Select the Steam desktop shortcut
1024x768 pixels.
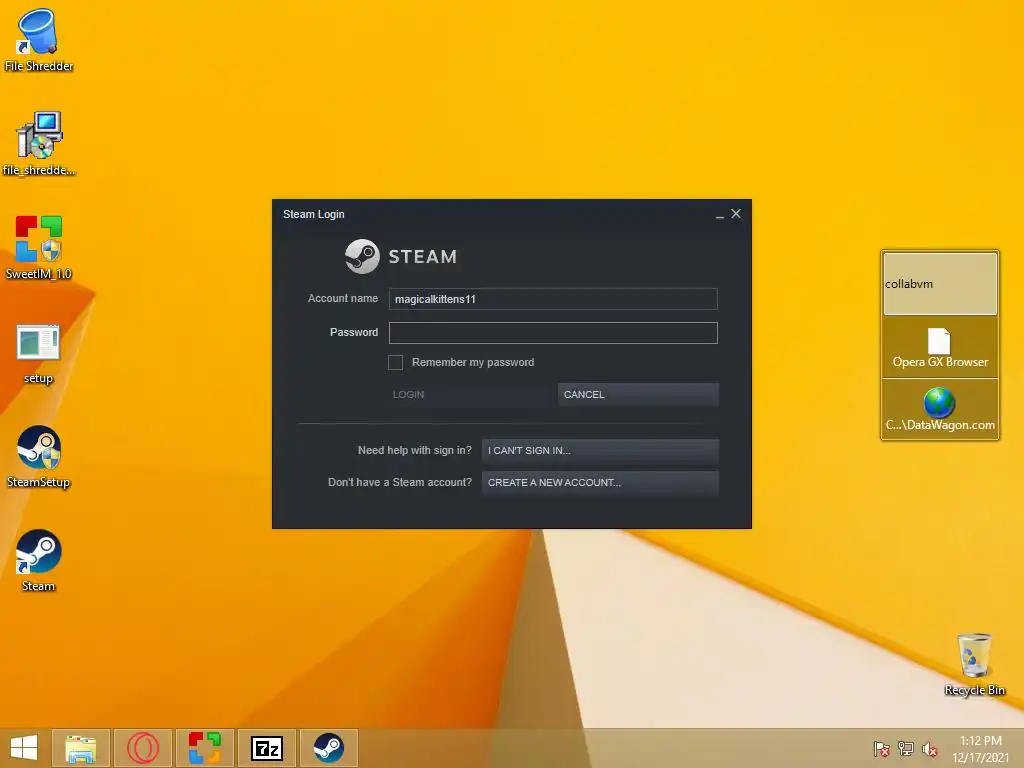(x=38, y=560)
